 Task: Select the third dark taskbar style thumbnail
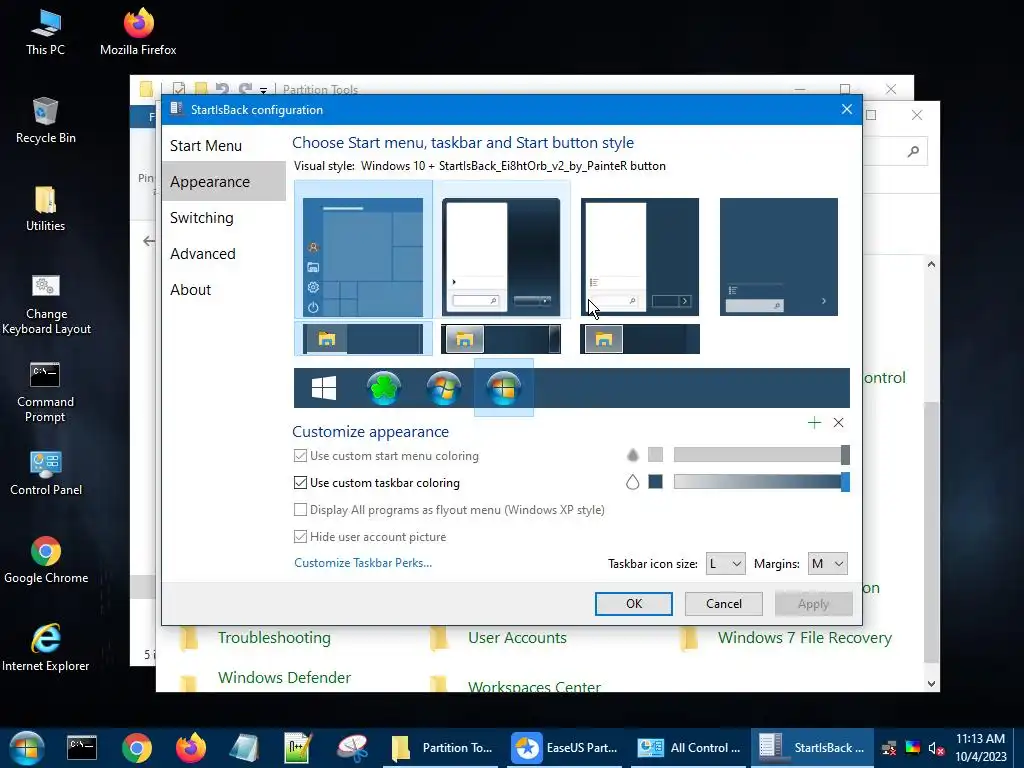[640, 339]
